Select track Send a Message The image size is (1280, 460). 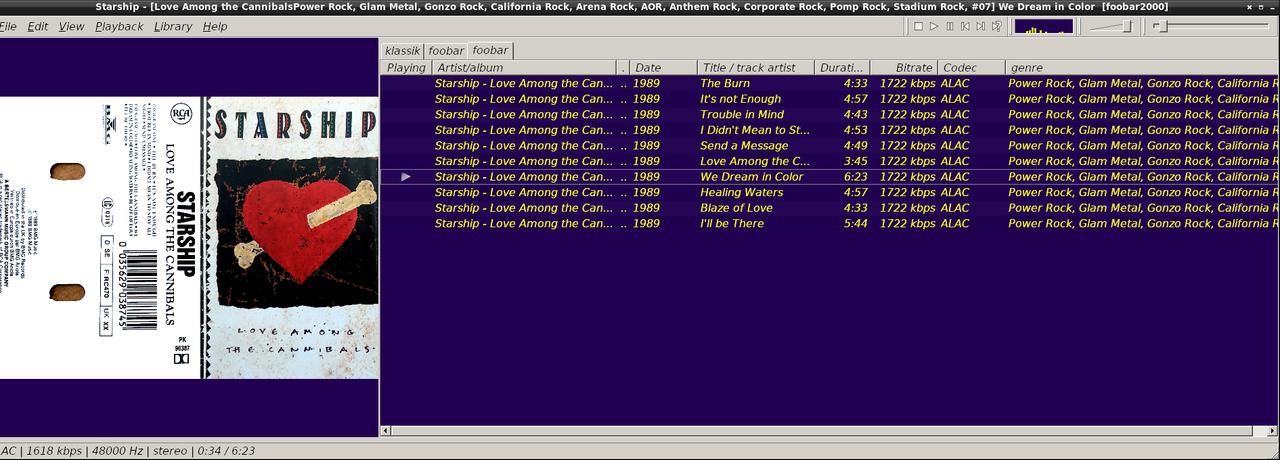coord(830,146)
